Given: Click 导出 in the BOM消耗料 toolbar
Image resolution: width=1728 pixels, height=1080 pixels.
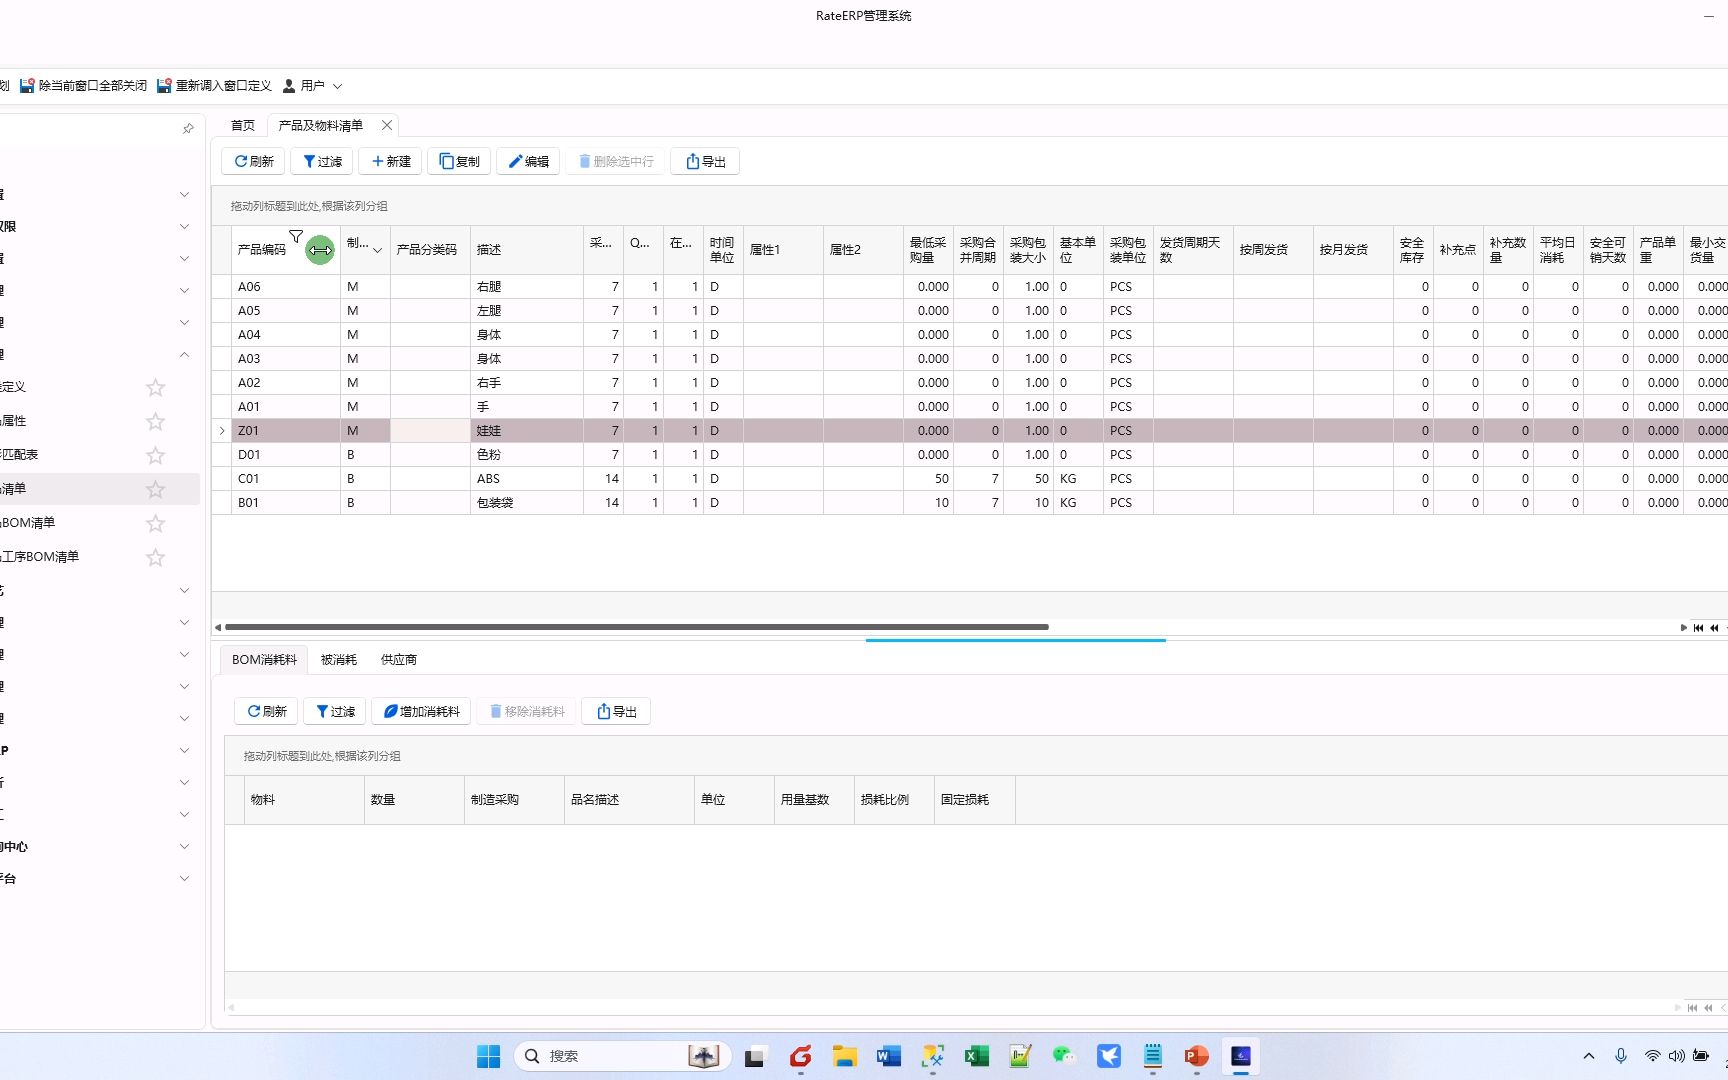Looking at the screenshot, I should click(x=616, y=711).
